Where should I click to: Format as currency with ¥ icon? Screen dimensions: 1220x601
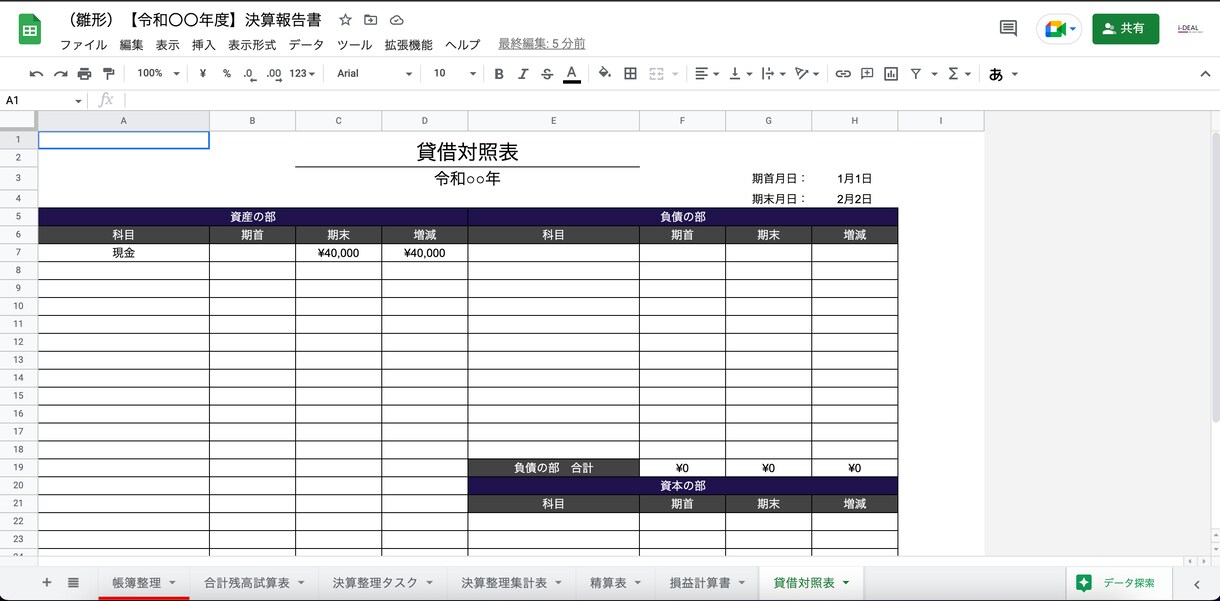(x=203, y=74)
